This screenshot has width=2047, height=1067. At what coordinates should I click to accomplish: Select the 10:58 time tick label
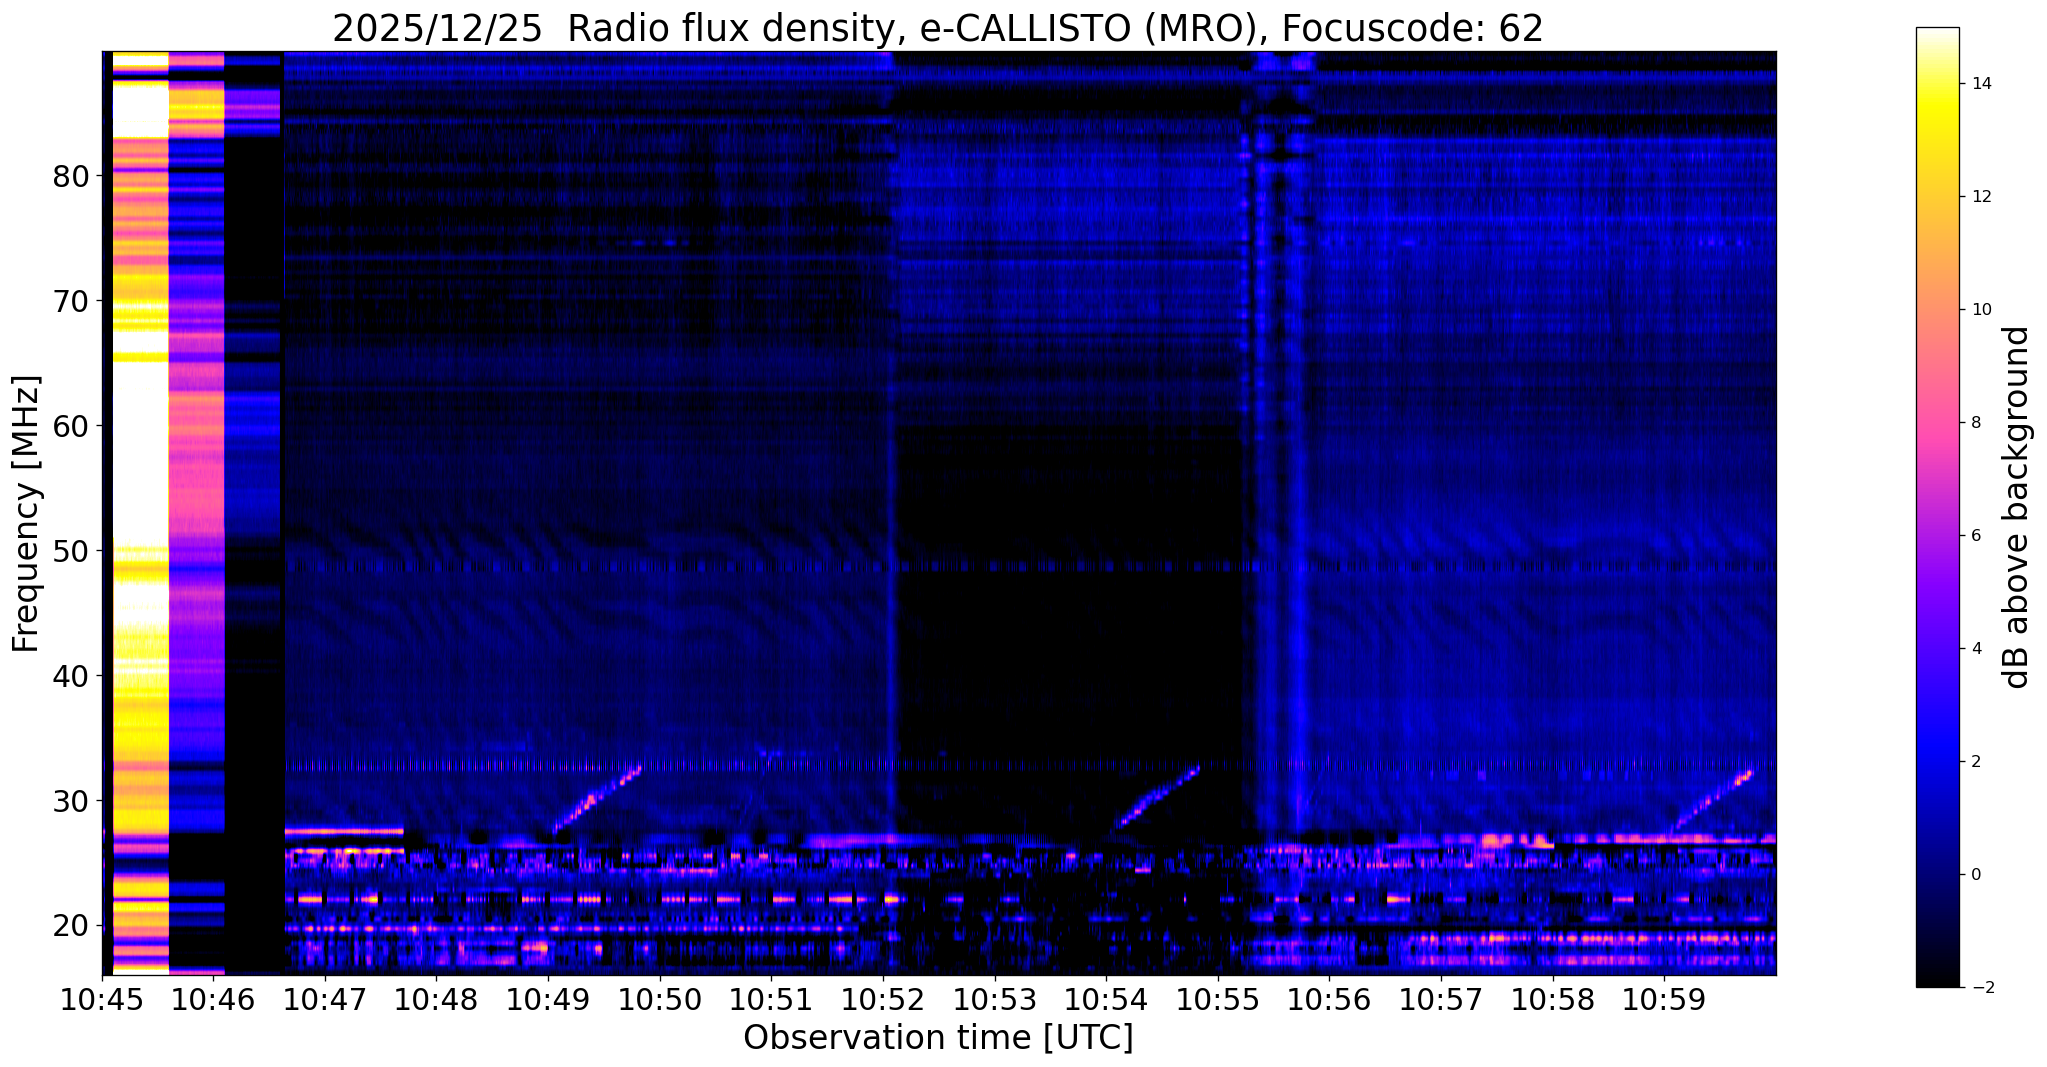(1552, 1000)
